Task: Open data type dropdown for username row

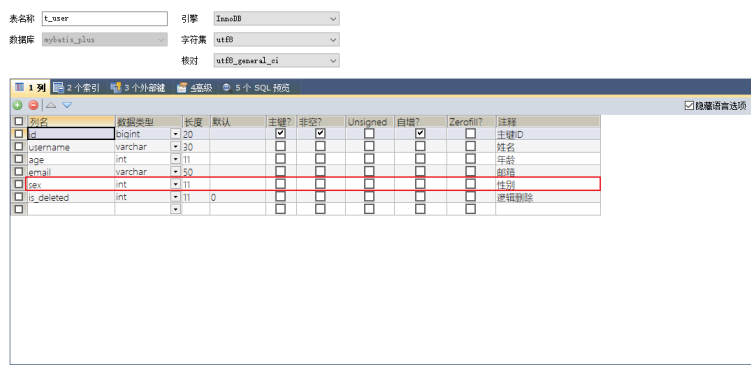Action: (175, 146)
